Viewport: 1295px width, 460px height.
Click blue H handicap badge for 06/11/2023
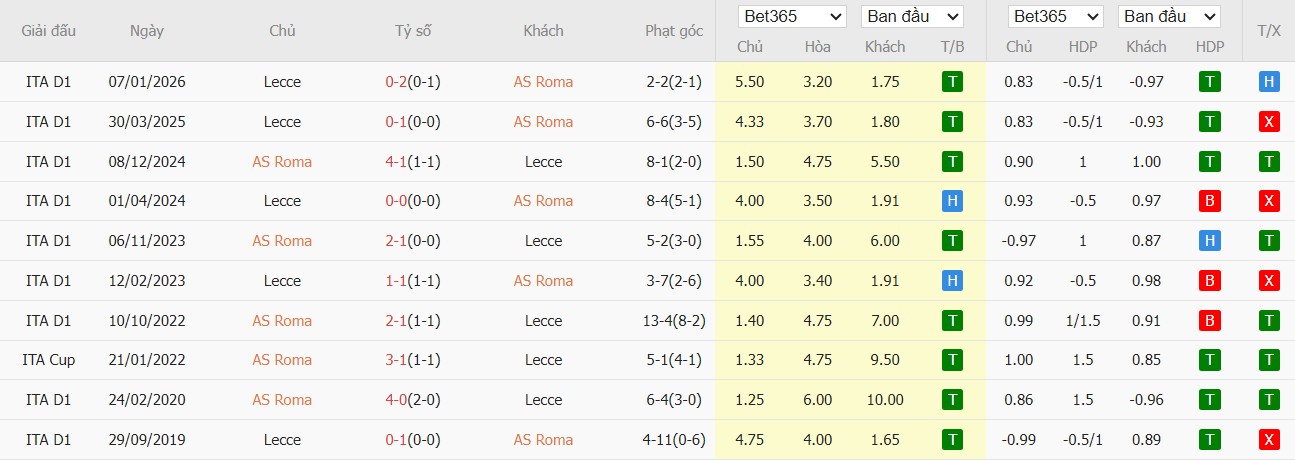click(1210, 241)
